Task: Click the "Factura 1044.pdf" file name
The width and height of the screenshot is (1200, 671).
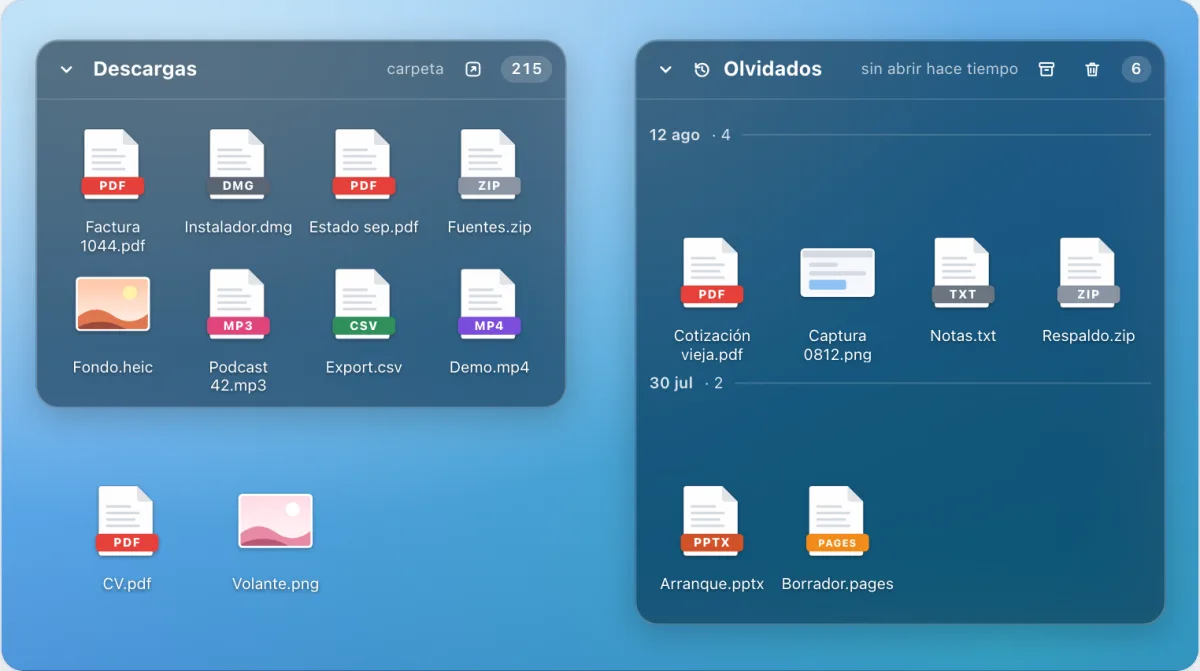Action: pyautogui.click(x=112, y=236)
